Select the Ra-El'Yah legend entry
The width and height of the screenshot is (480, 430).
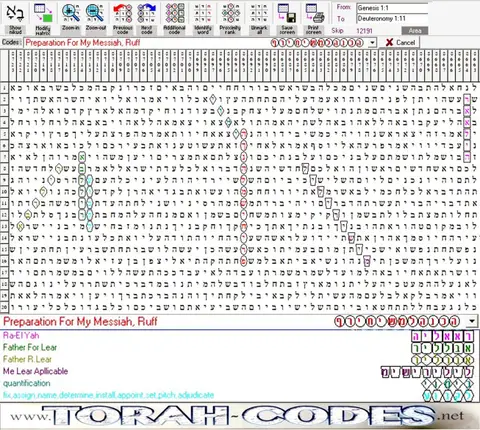pyautogui.click(x=21, y=335)
